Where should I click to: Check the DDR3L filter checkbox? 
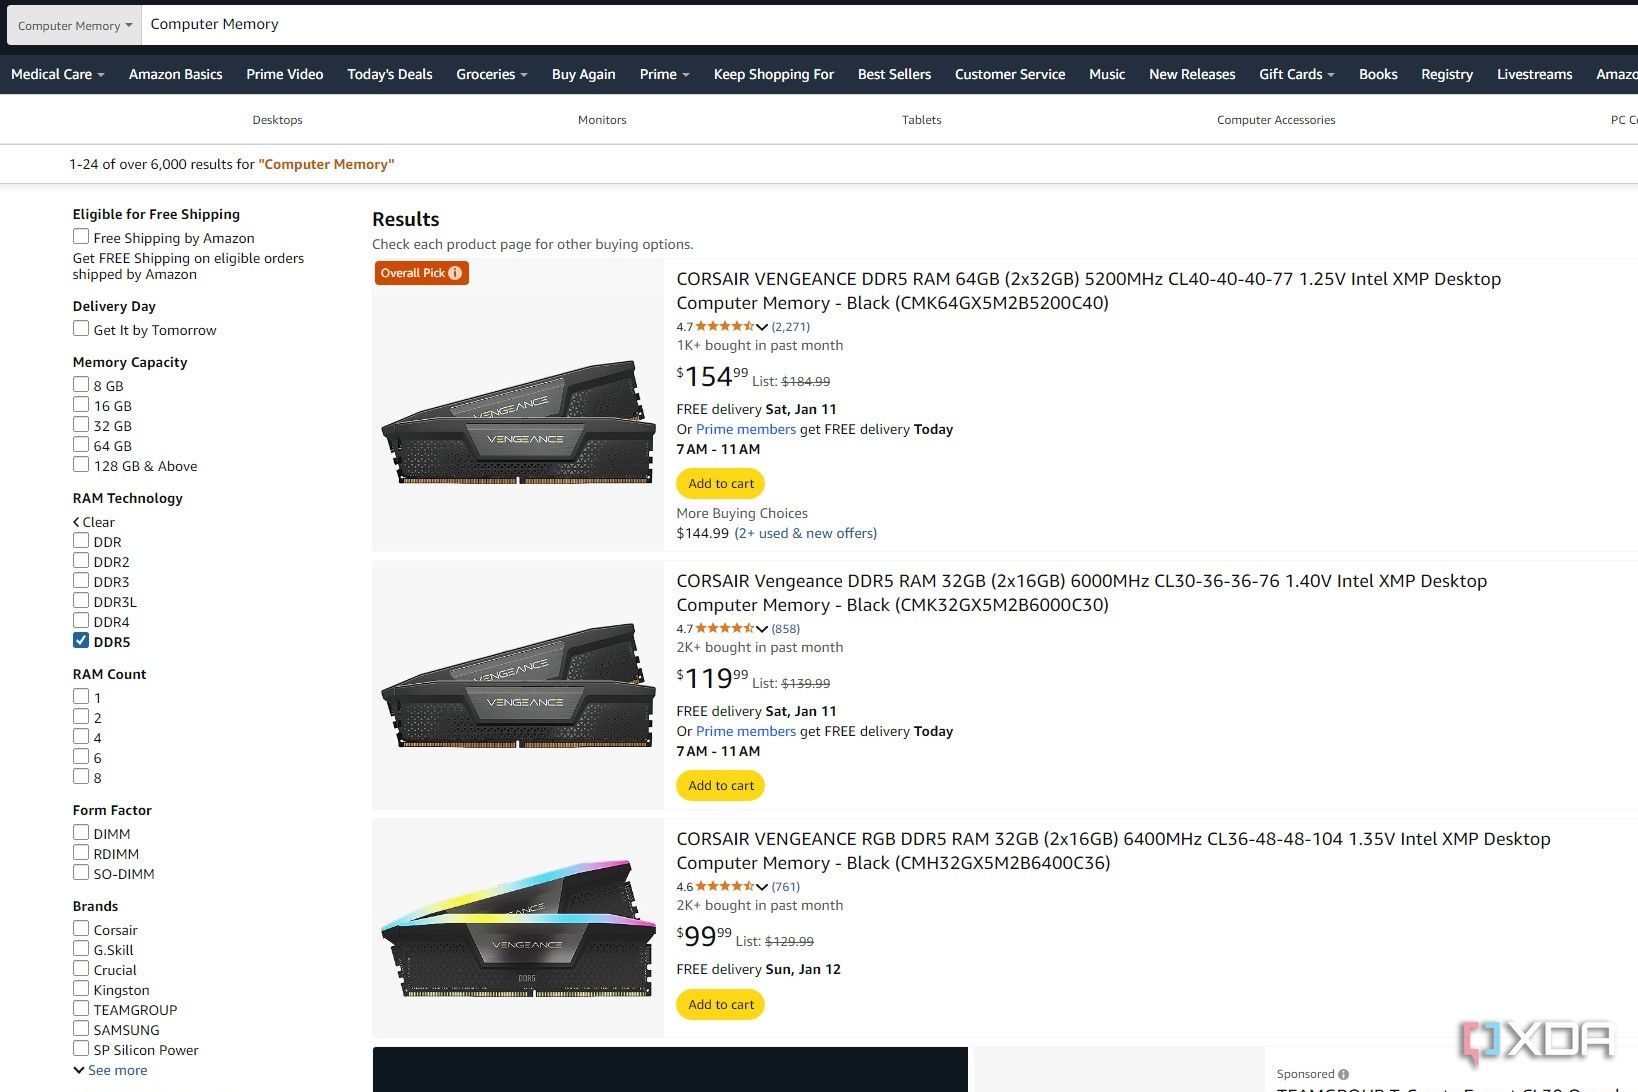point(81,601)
